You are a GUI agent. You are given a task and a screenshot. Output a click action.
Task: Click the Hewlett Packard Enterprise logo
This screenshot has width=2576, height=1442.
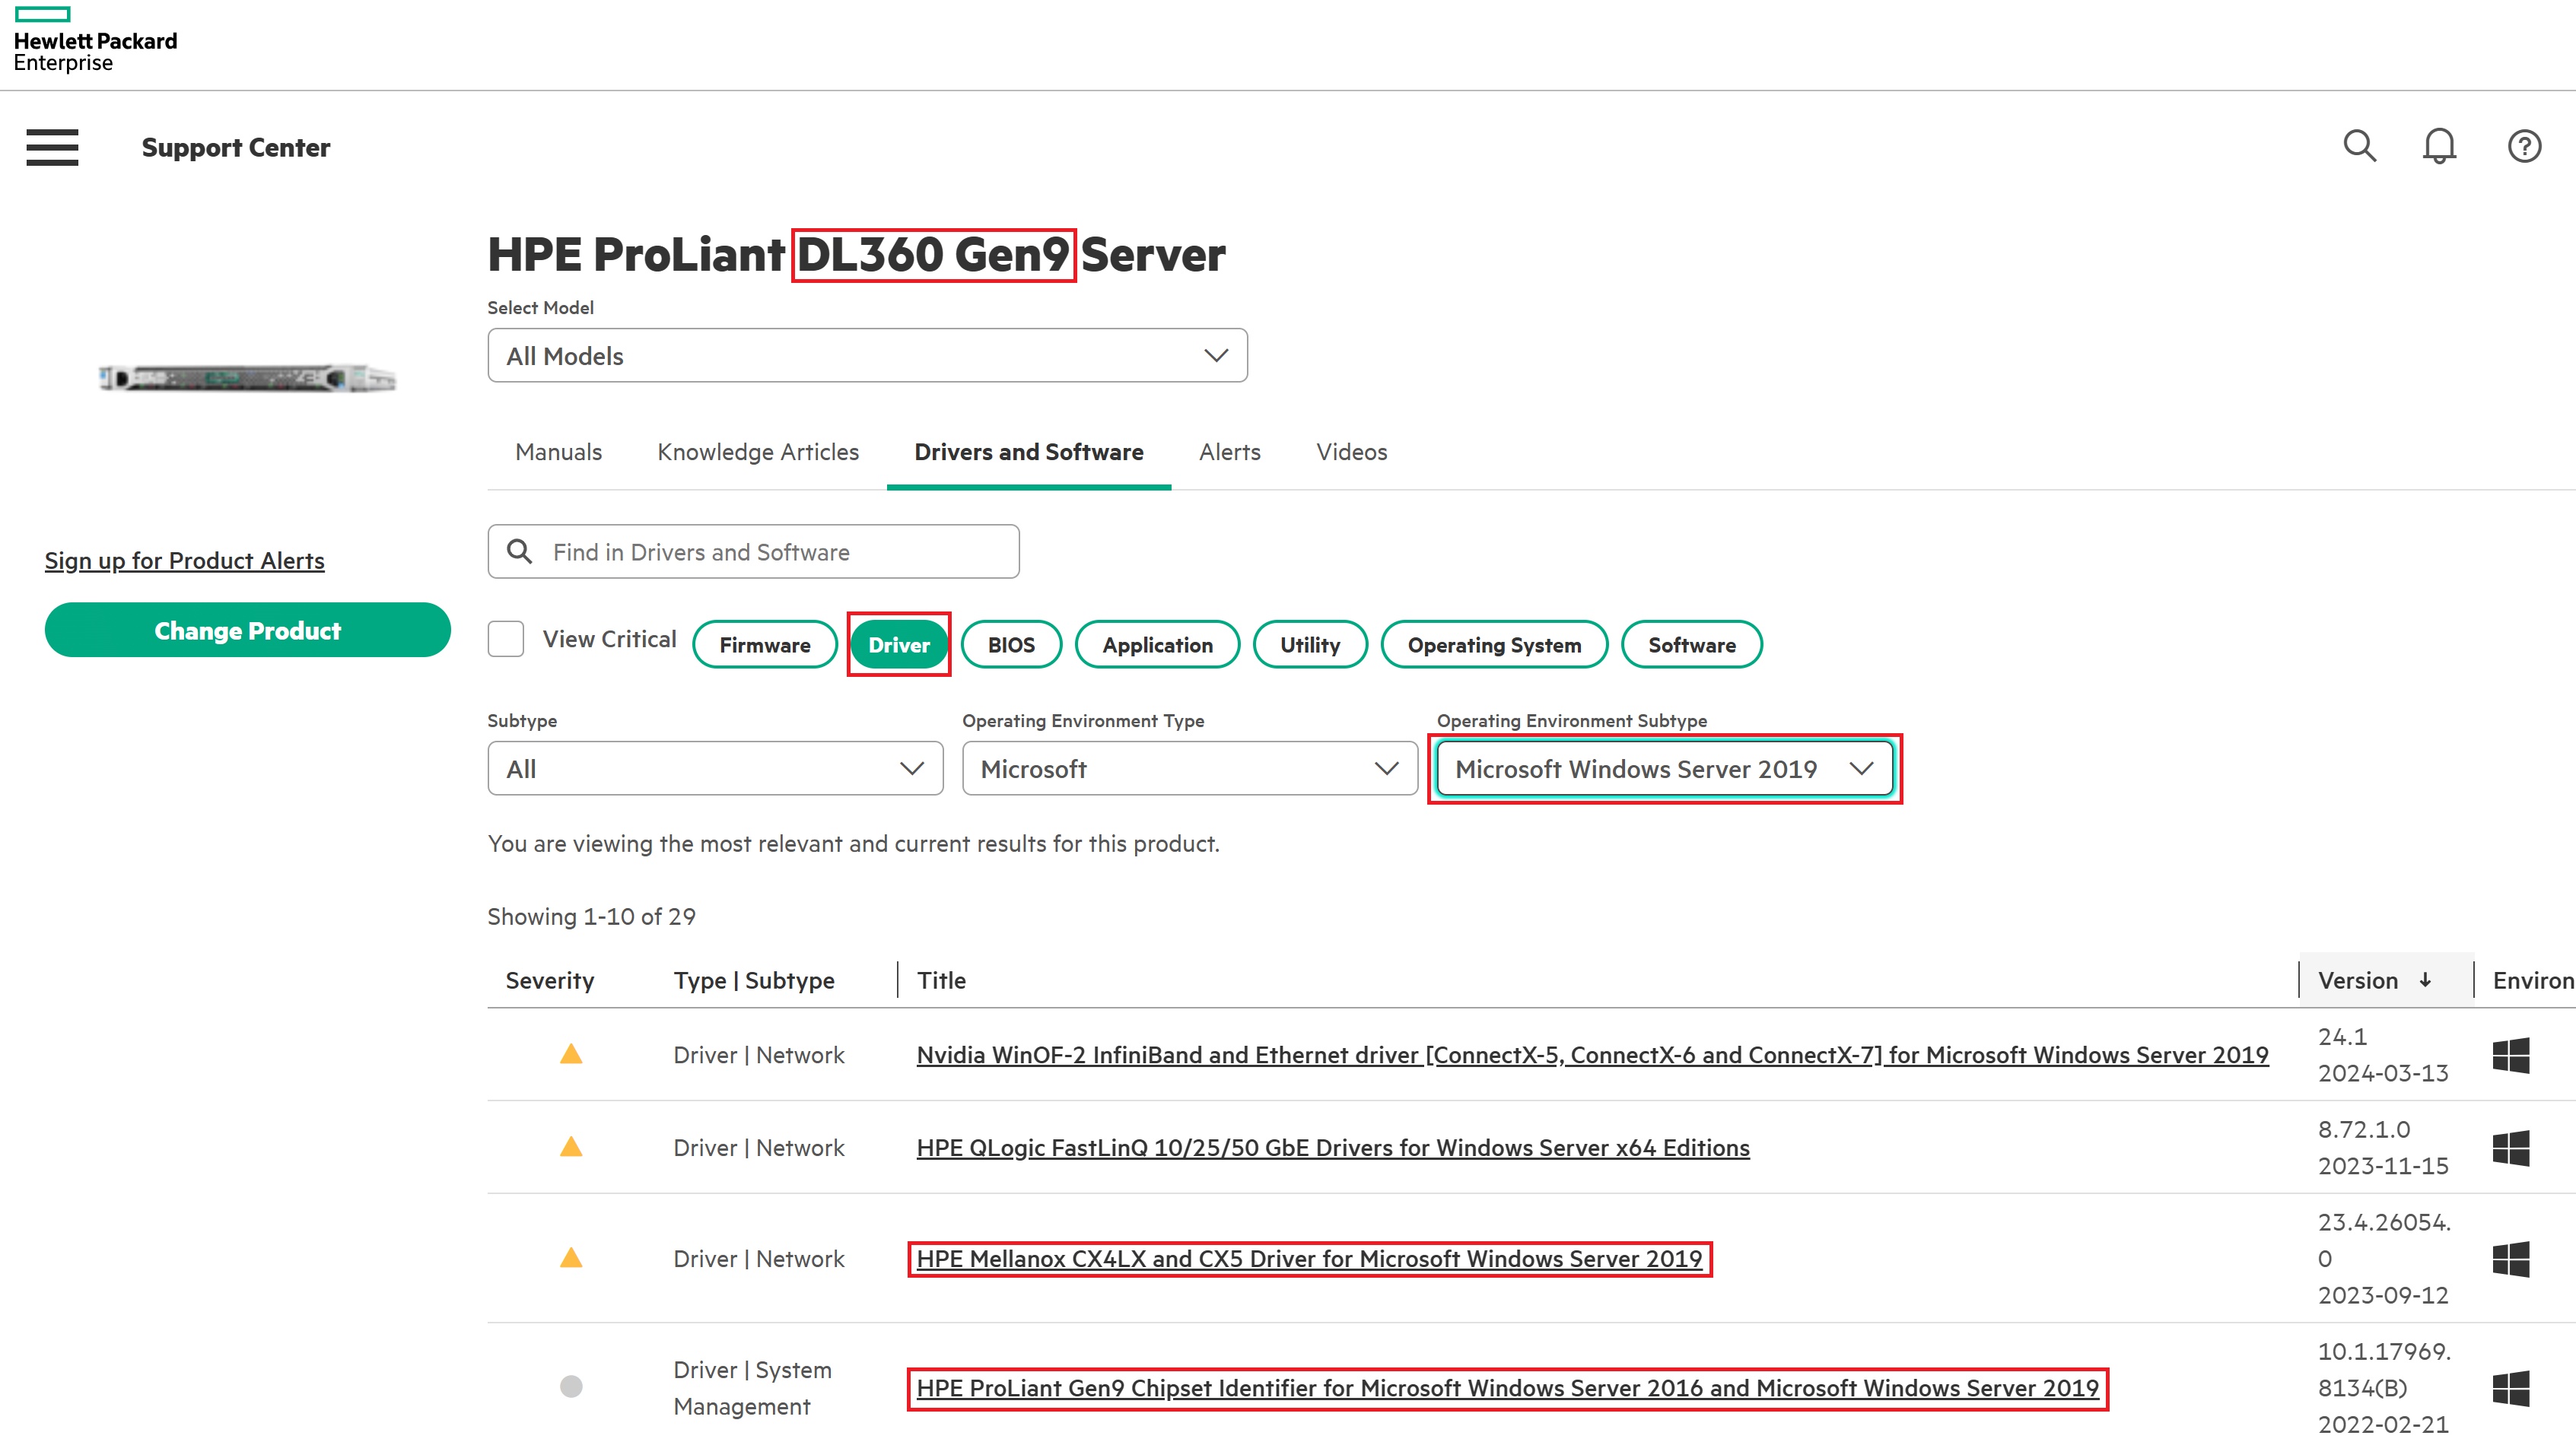[x=95, y=40]
